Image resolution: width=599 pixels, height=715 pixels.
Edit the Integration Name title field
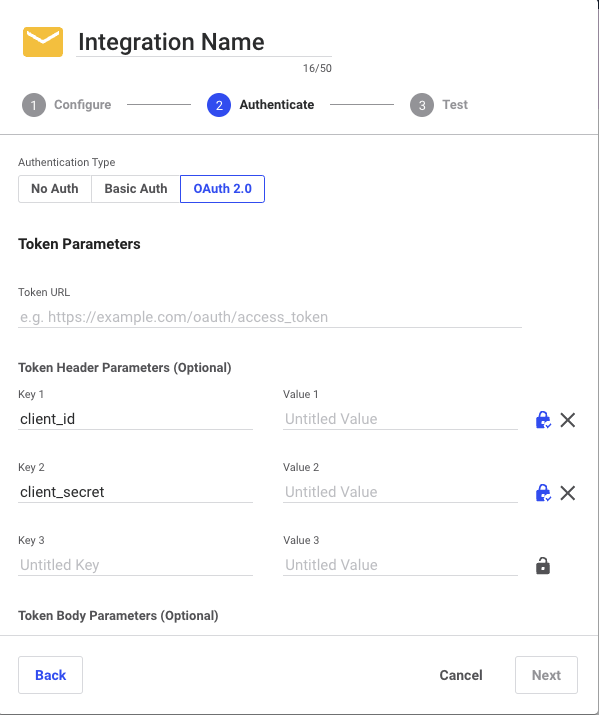click(204, 42)
